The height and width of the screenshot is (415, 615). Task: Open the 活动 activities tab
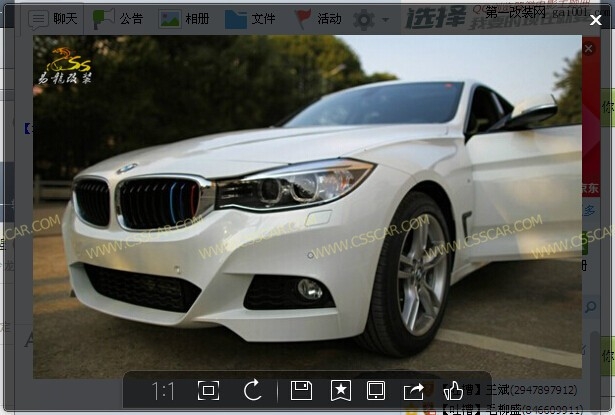coord(318,19)
